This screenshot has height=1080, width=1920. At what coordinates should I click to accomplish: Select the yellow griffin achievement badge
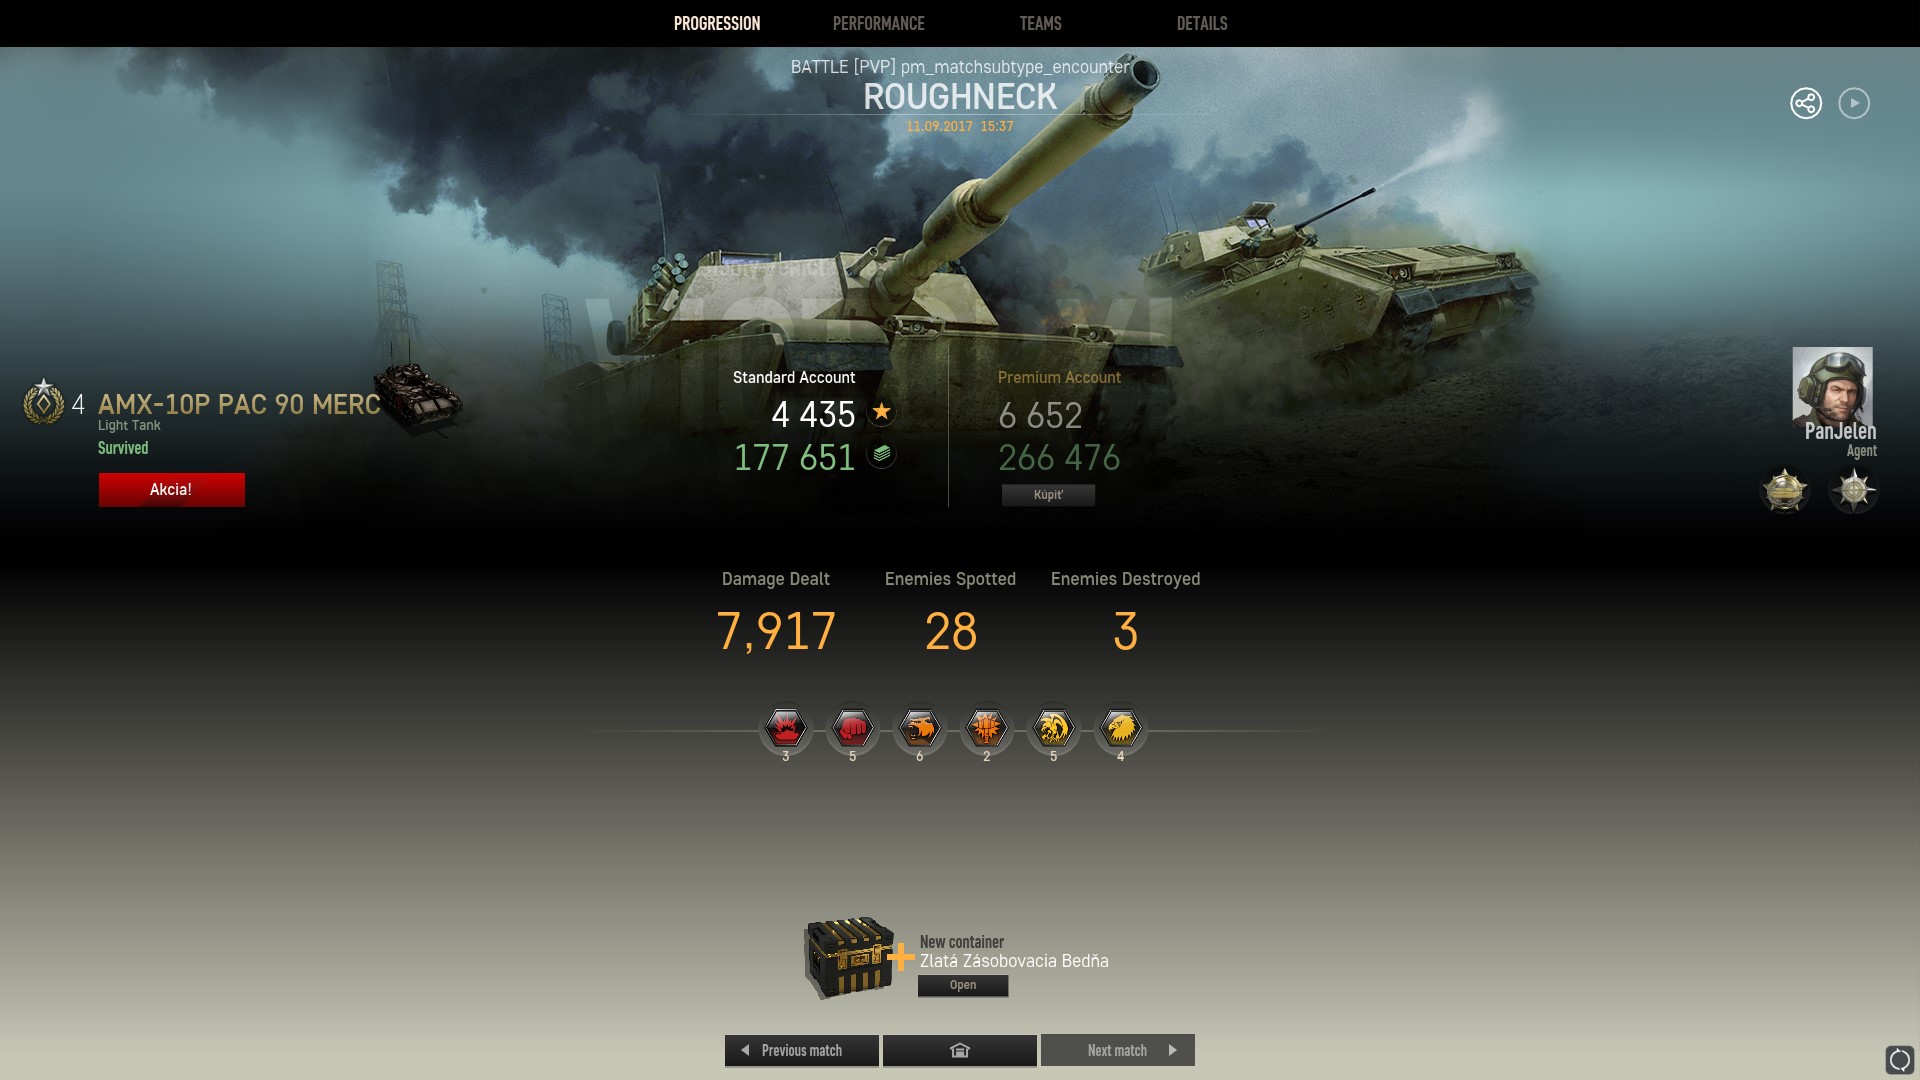tap(1053, 728)
